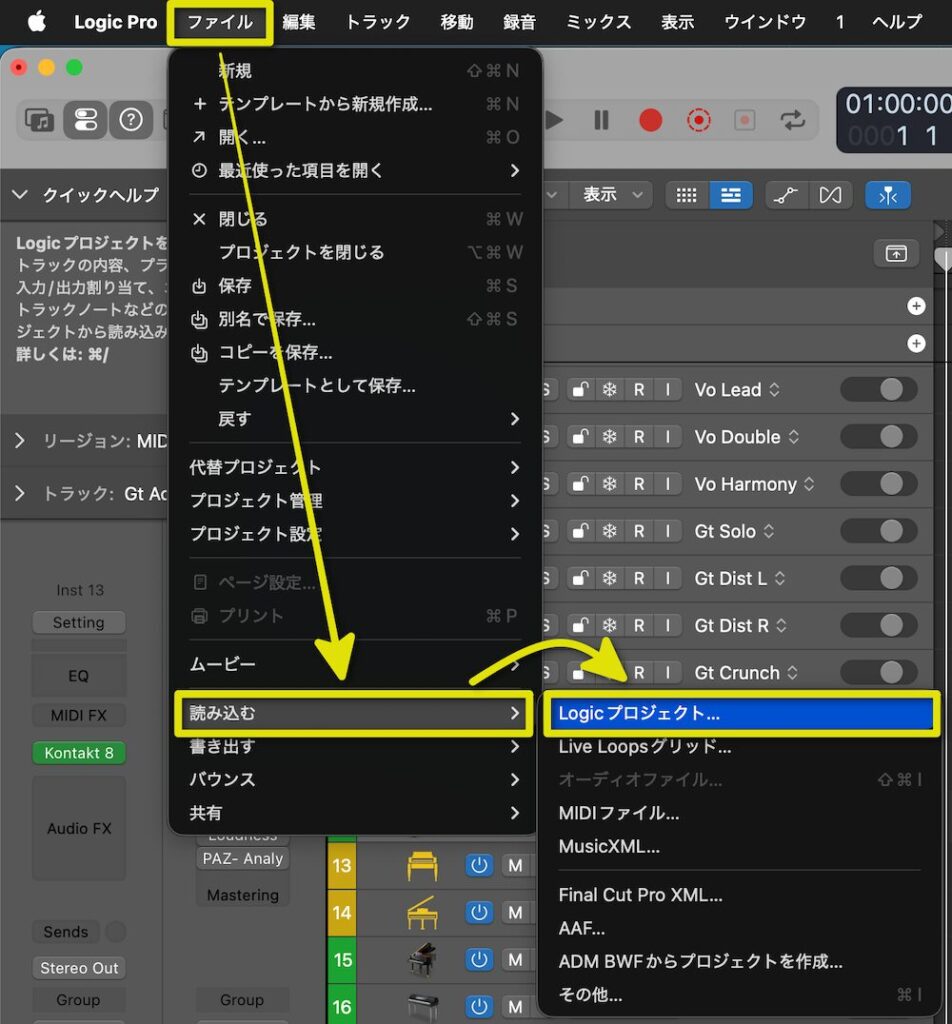Expand the Track inspector section
952x1024 pixels.
coord(20,493)
